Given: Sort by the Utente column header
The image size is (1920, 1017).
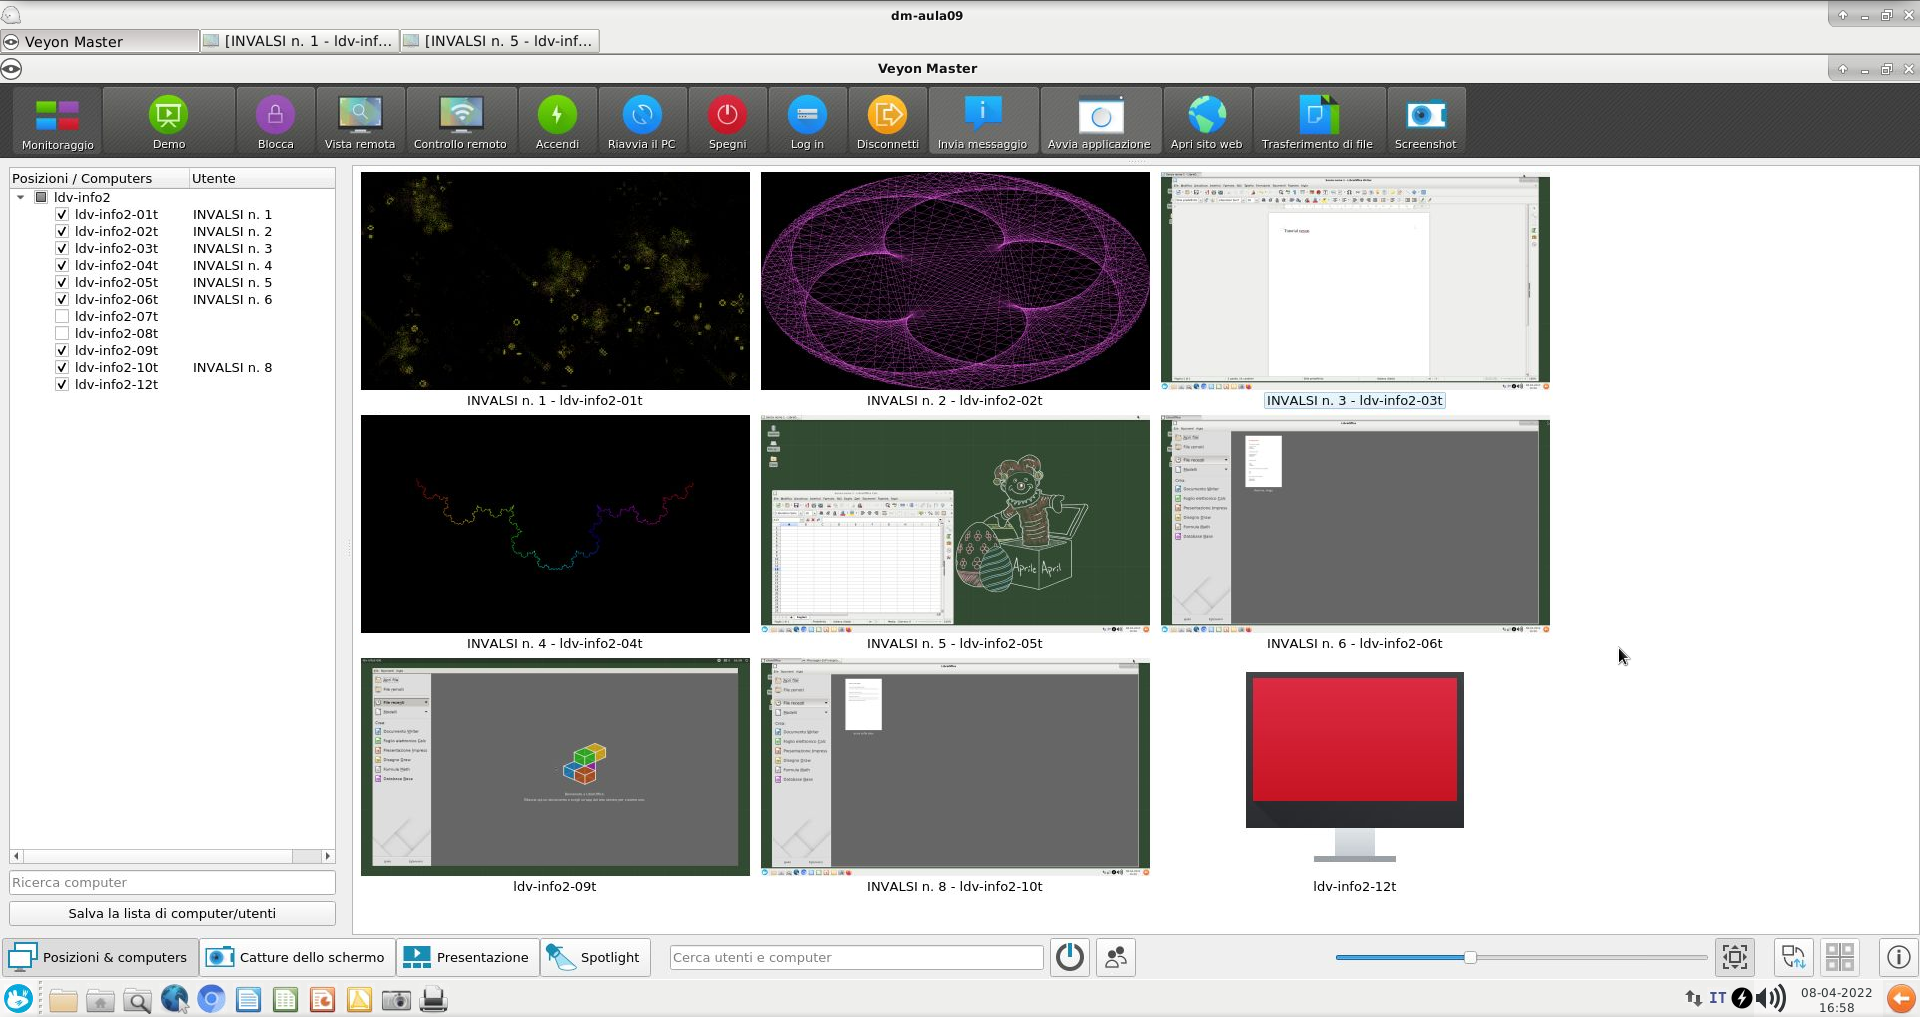Looking at the screenshot, I should tap(262, 178).
